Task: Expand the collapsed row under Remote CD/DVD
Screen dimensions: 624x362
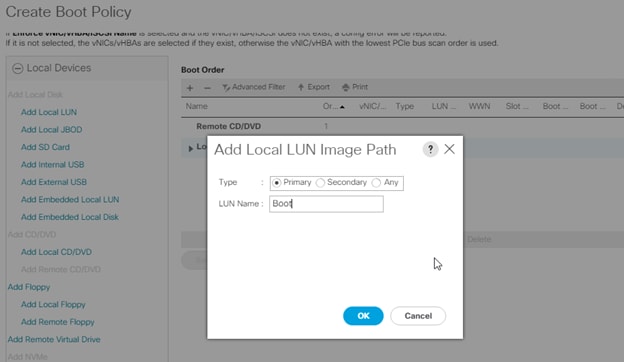Action: 191,148
